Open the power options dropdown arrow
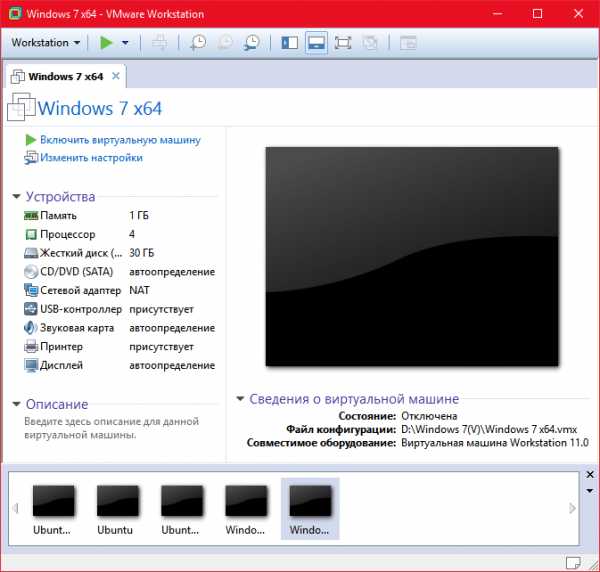The height and width of the screenshot is (572, 600). 125,43
